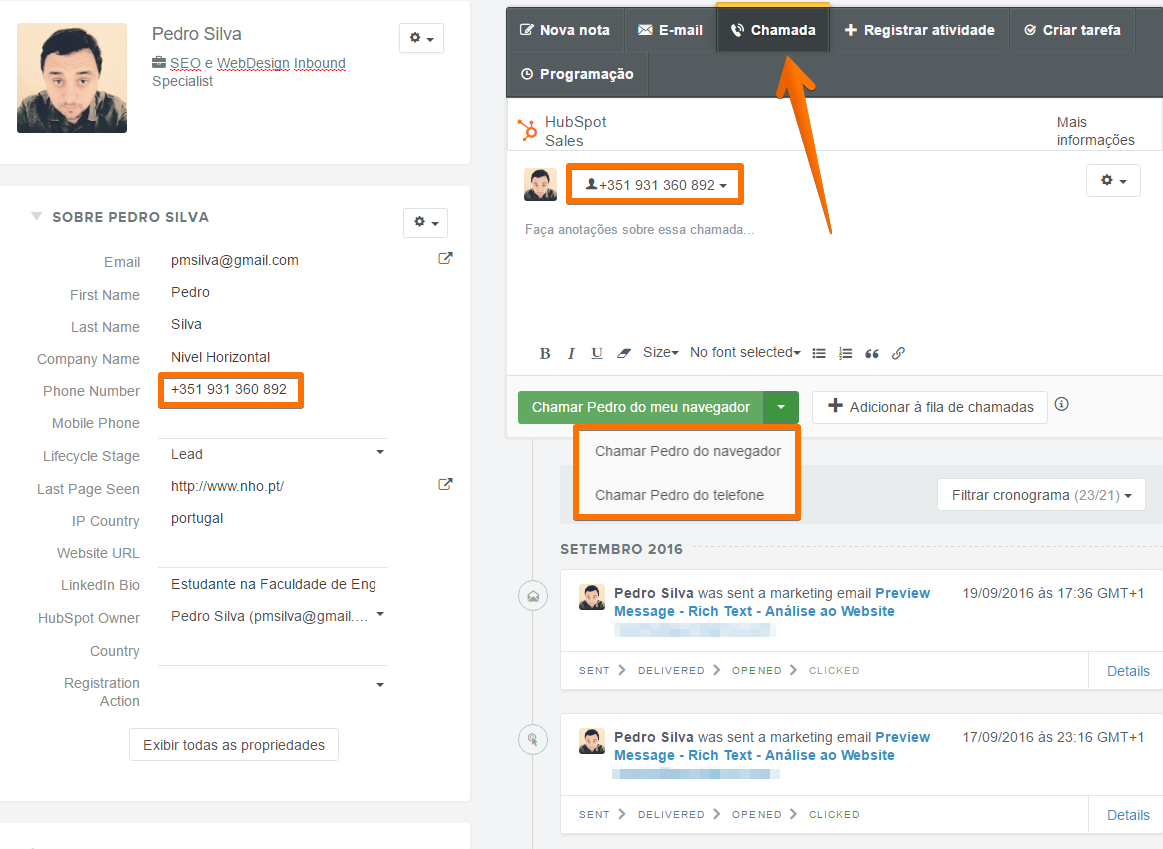Insert a bulleted list in note

coord(819,353)
